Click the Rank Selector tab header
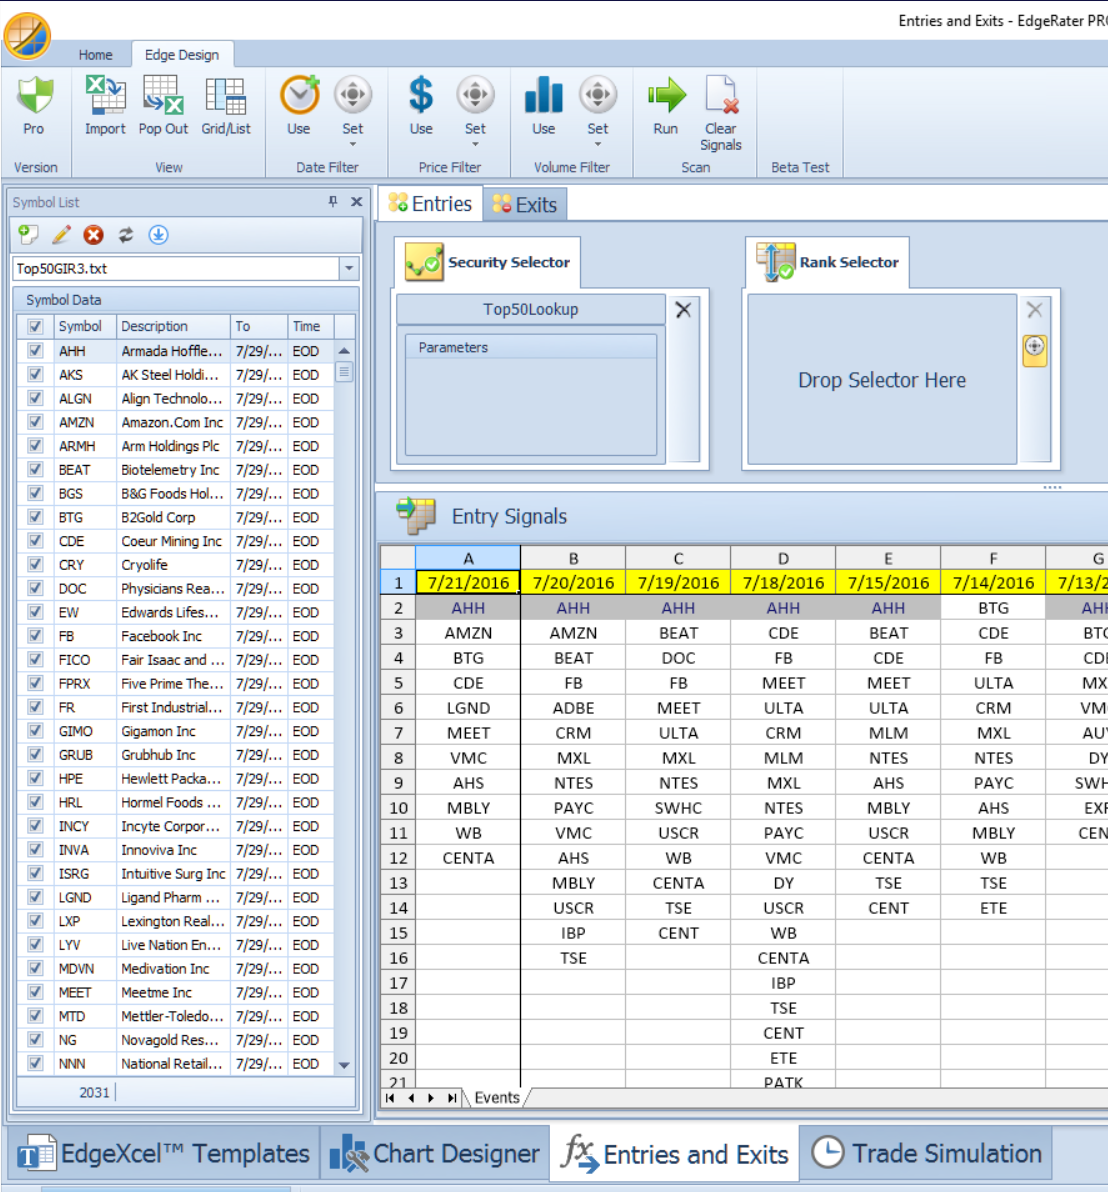1108x1192 pixels. 828,262
